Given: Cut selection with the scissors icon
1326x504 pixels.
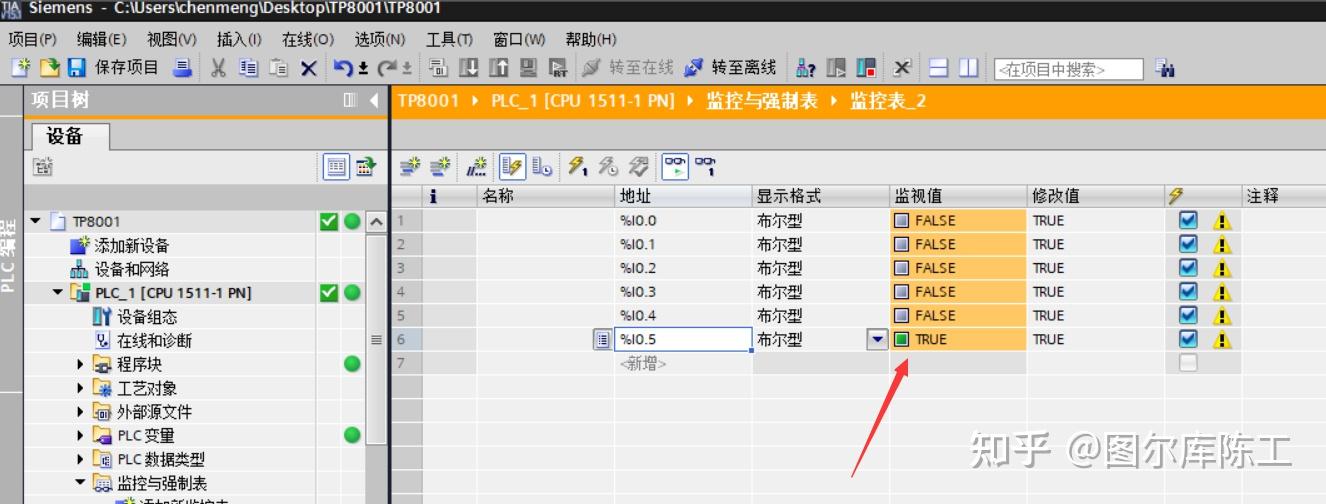Looking at the screenshot, I should point(217,68).
